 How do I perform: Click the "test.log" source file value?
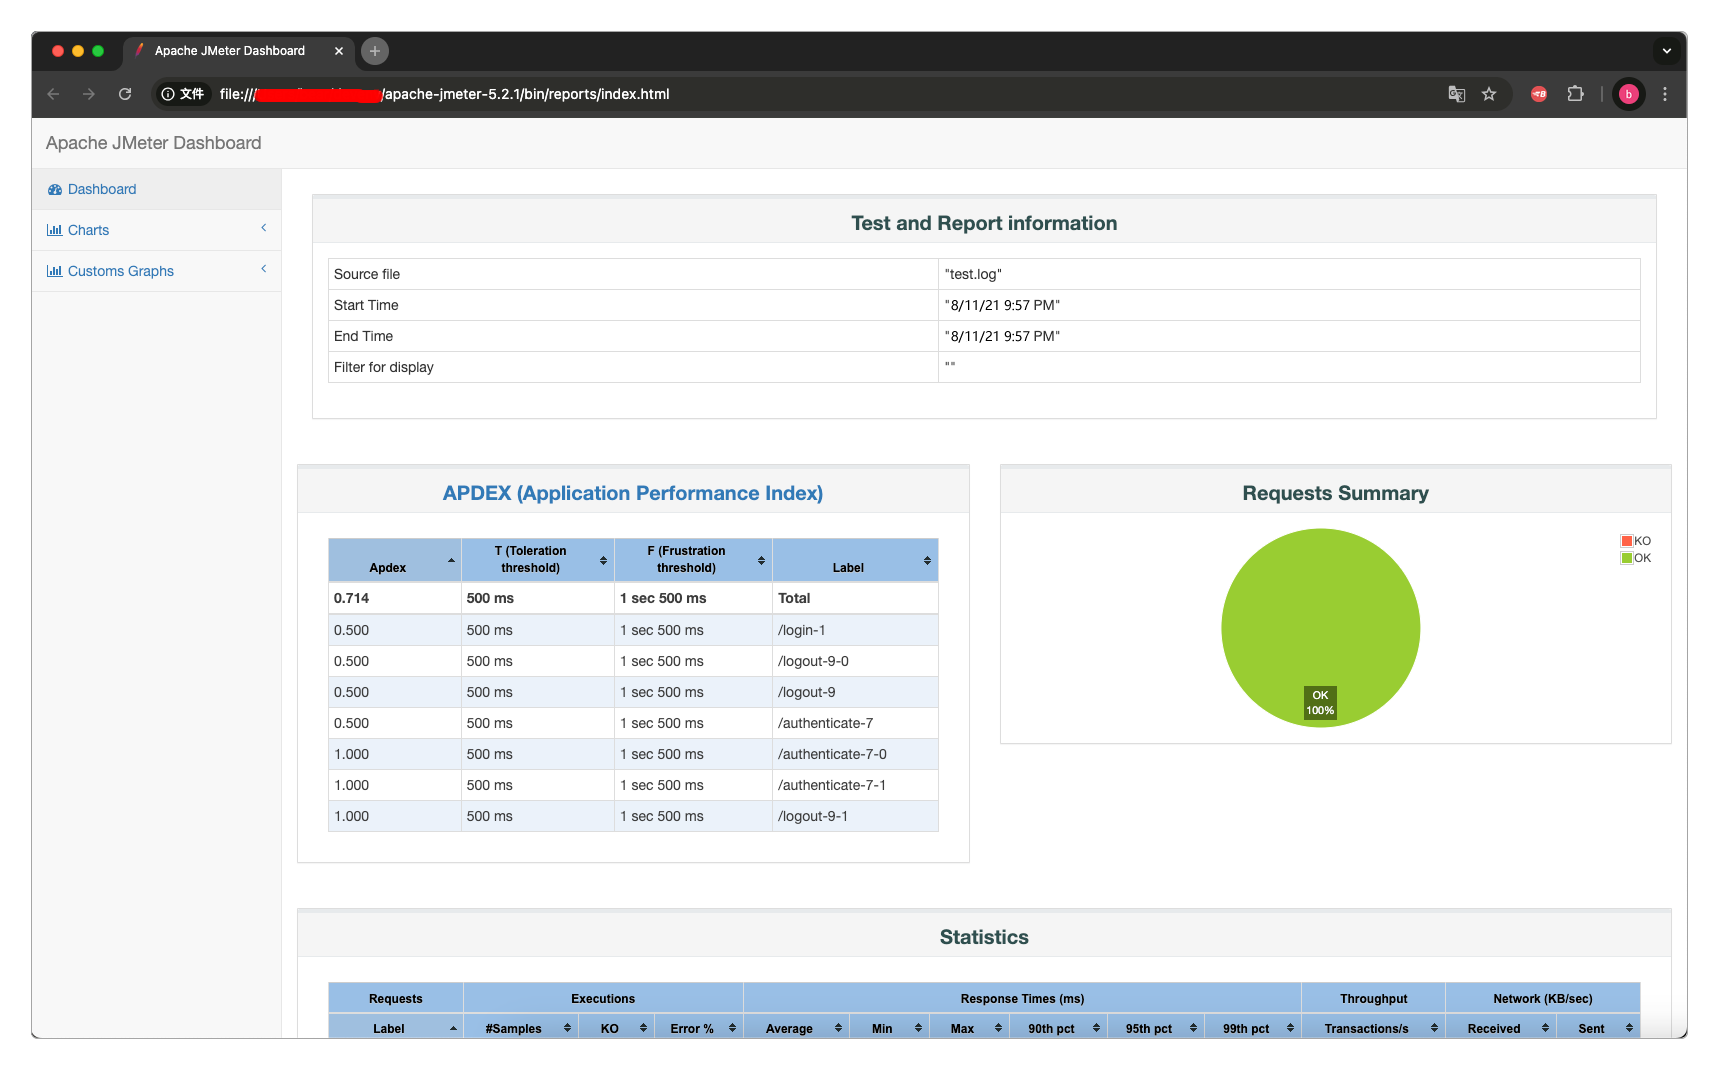(x=973, y=274)
